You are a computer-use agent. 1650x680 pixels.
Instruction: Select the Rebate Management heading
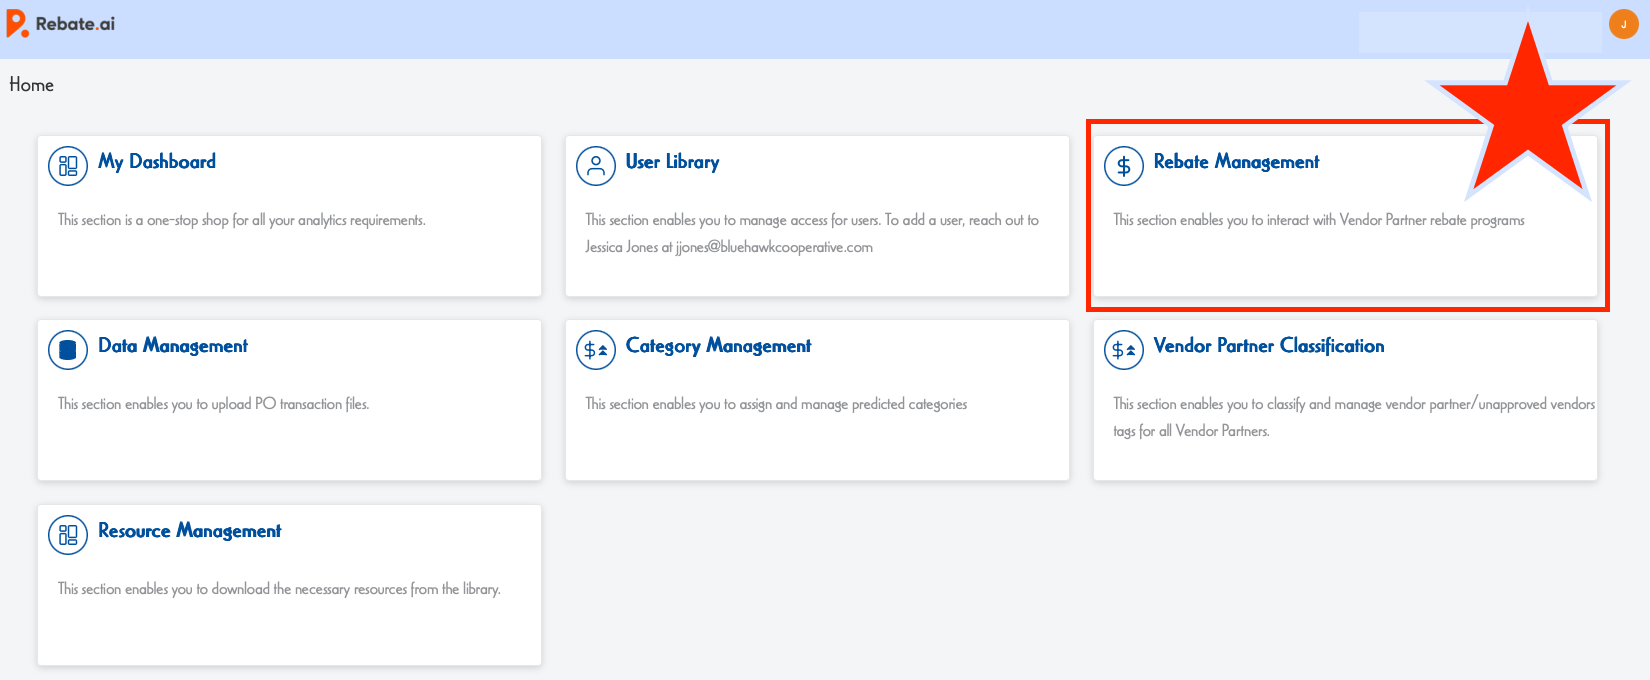point(1236,162)
